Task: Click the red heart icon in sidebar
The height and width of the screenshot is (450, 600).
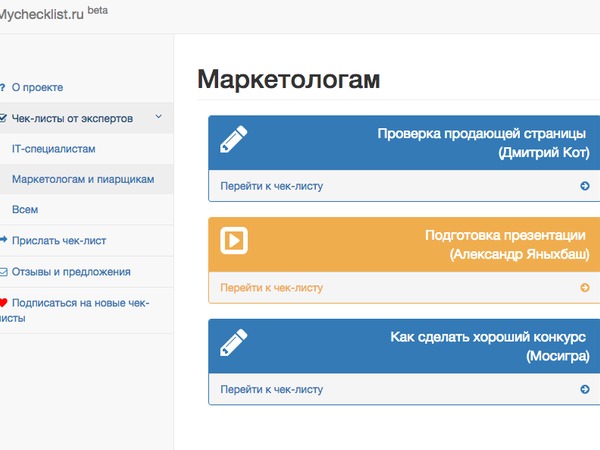Action: click(x=3, y=303)
